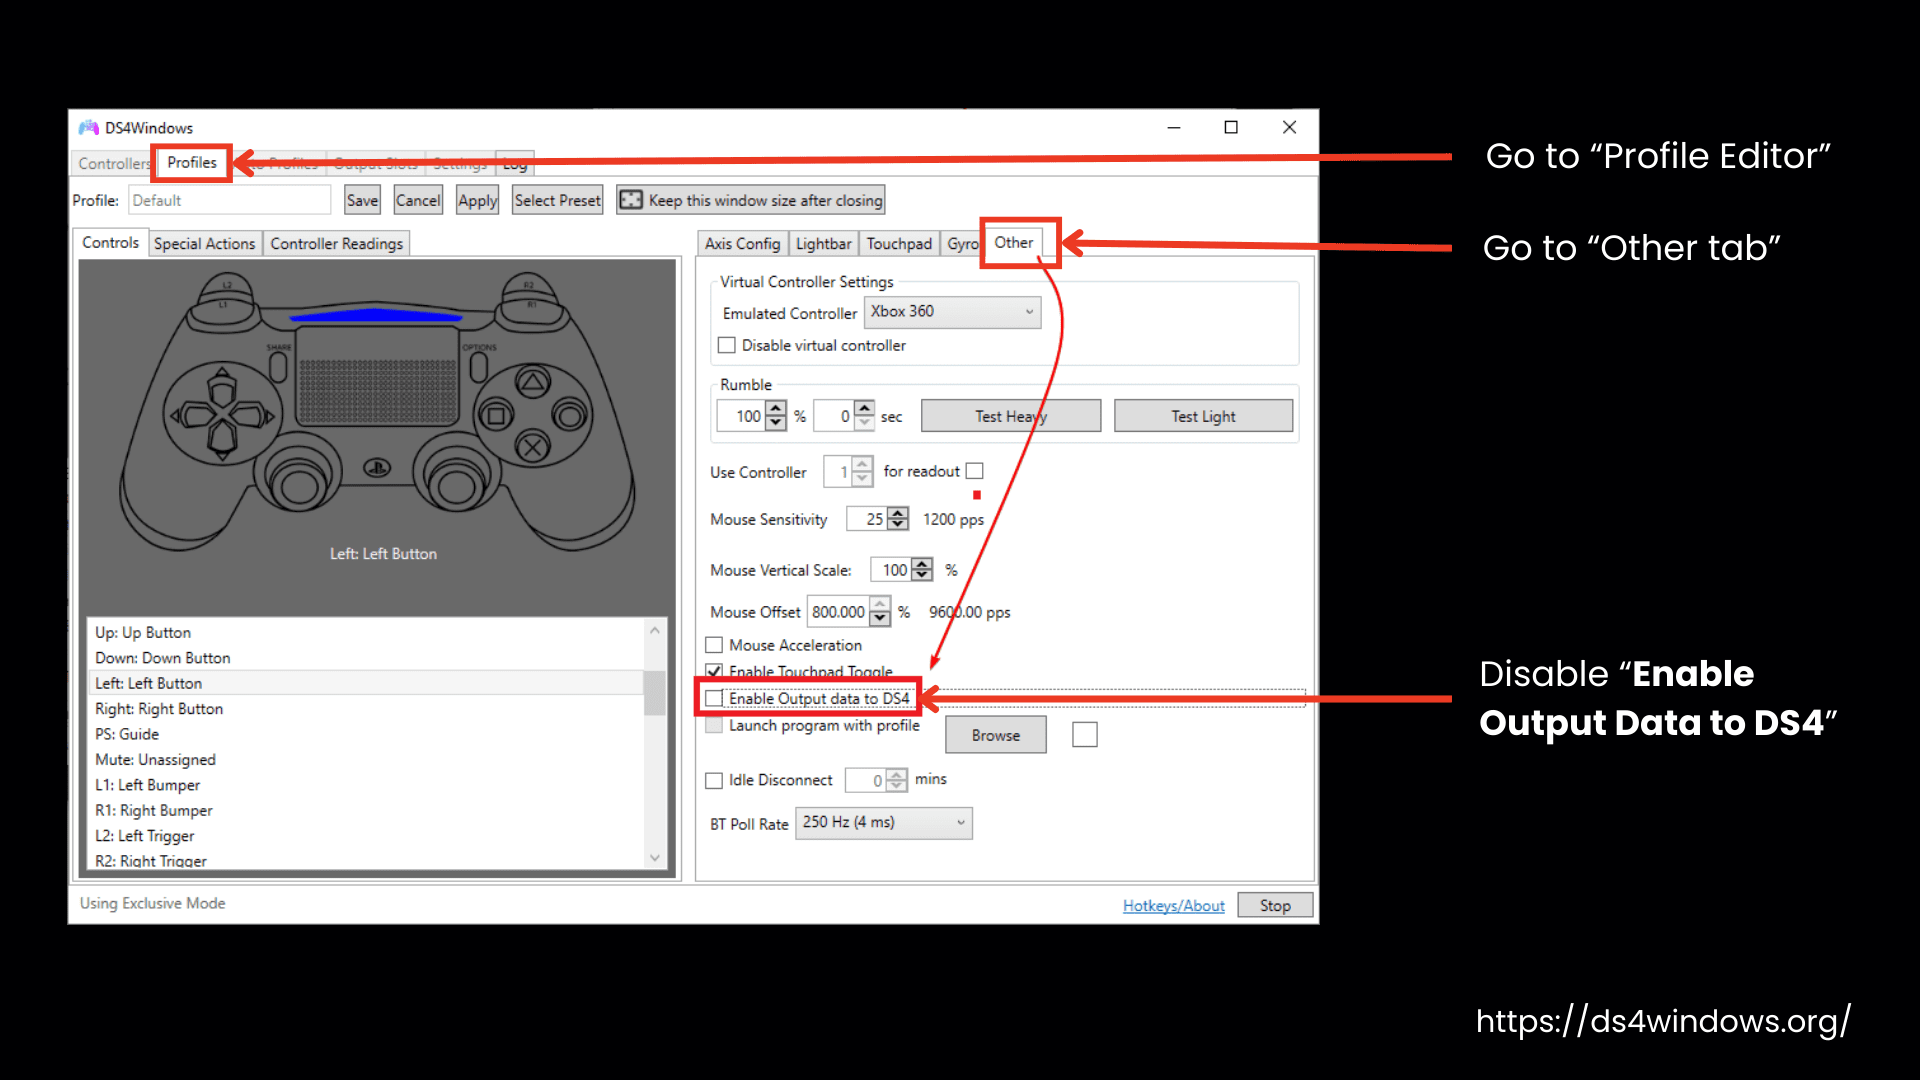Viewport: 1920px width, 1080px height.
Task: Switch to the Controllers tab
Action: coord(113,163)
